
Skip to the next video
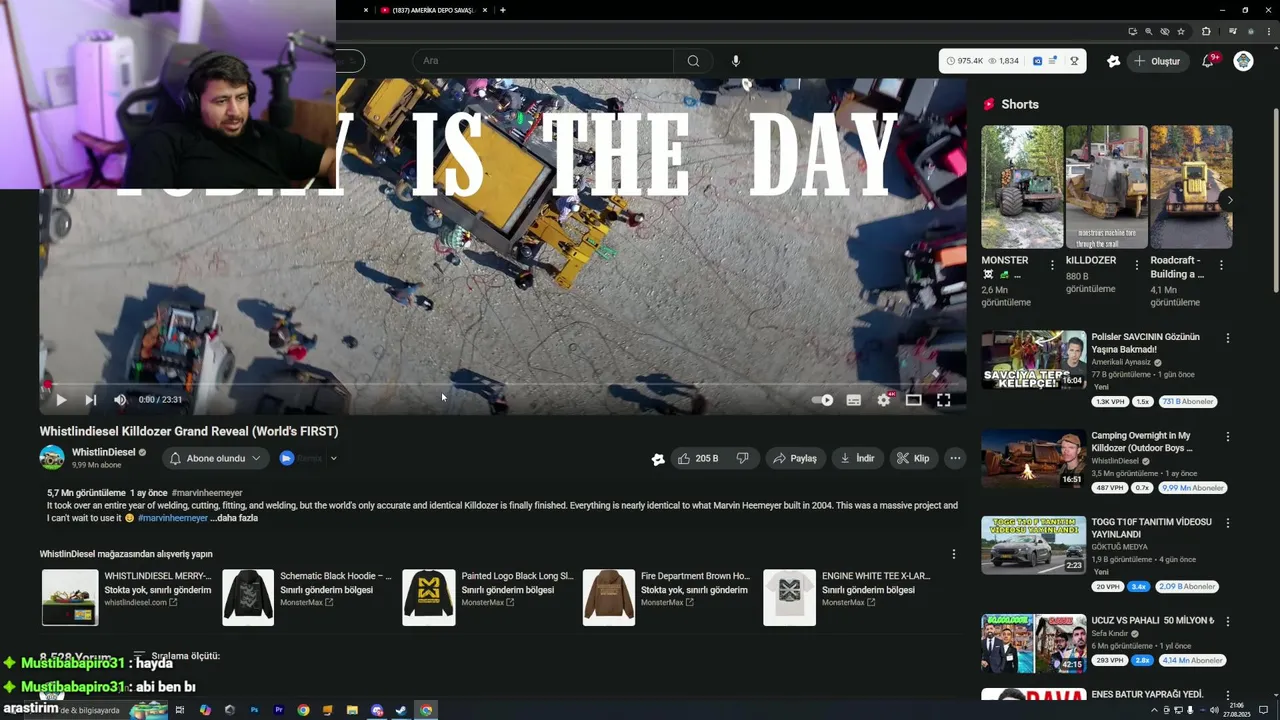point(91,400)
